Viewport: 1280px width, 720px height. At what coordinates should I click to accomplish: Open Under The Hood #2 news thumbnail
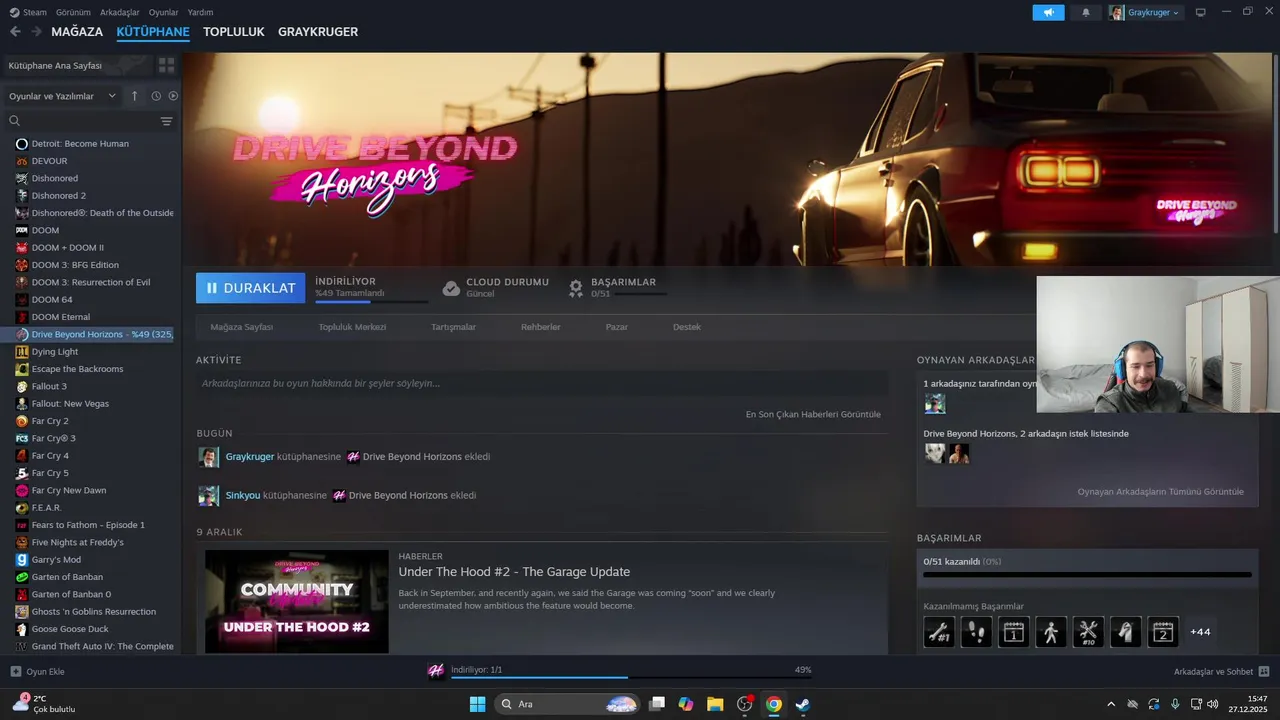point(297,602)
